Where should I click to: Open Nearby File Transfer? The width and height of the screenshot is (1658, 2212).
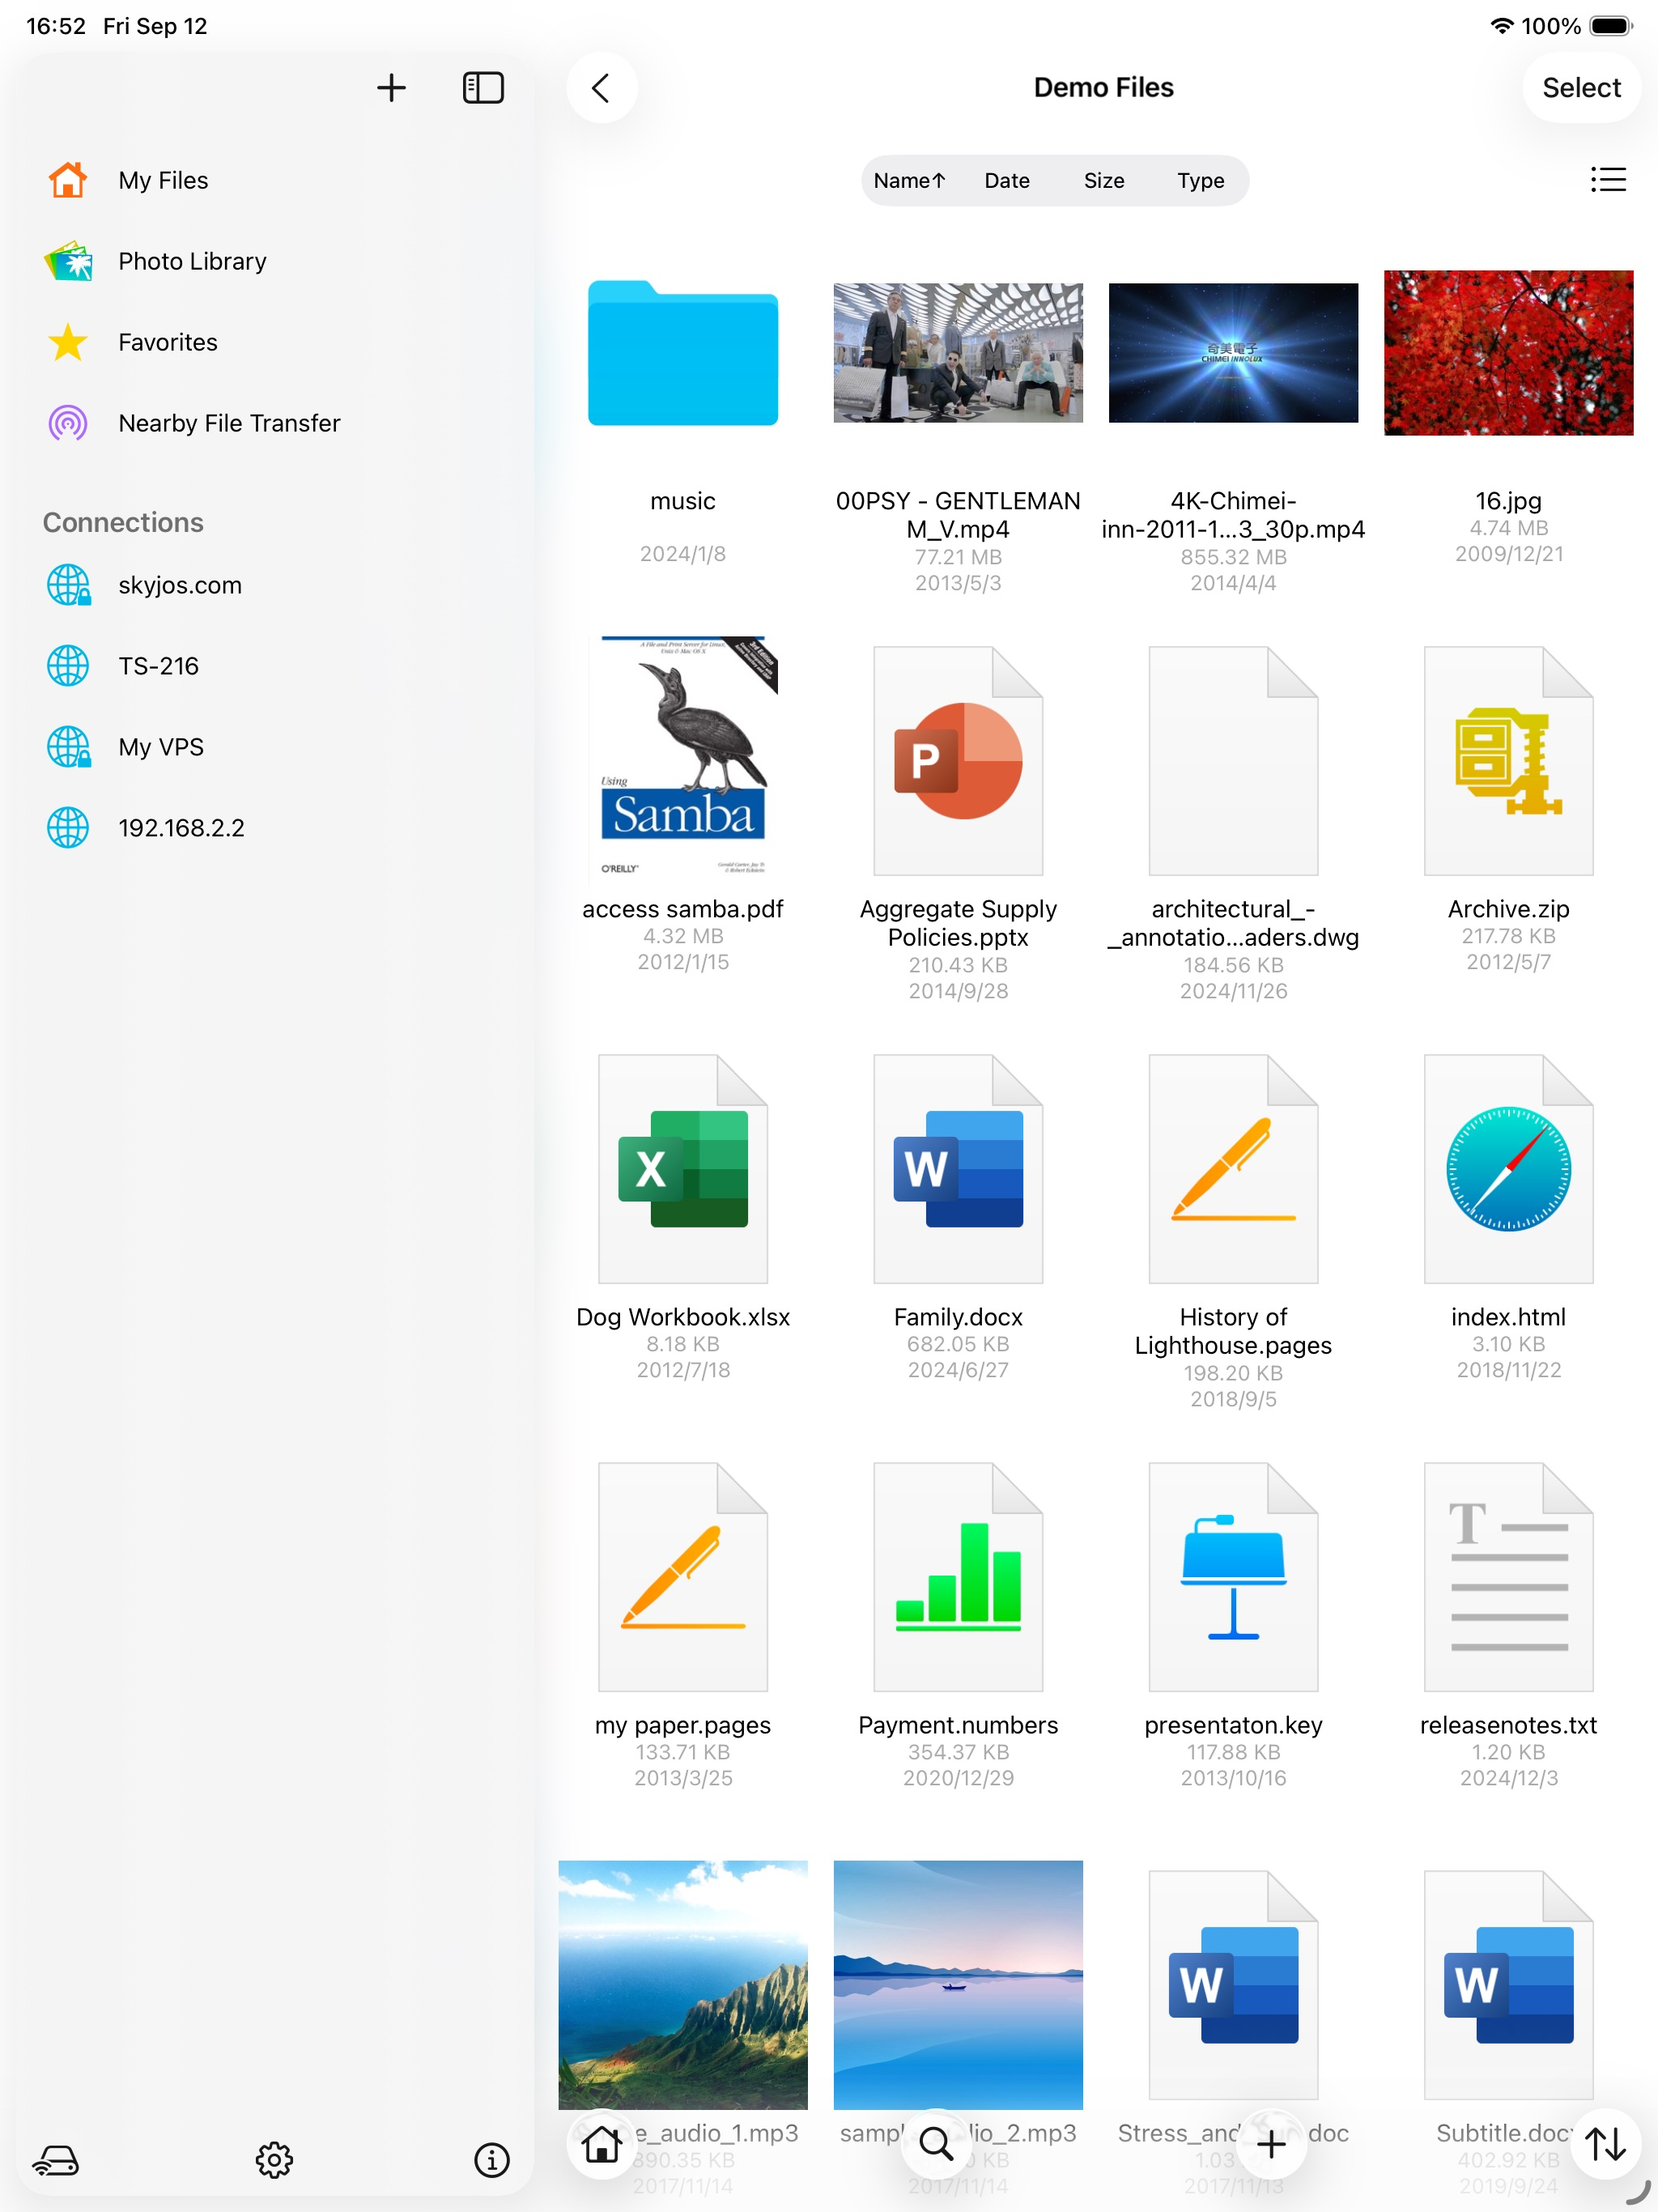pos(229,423)
